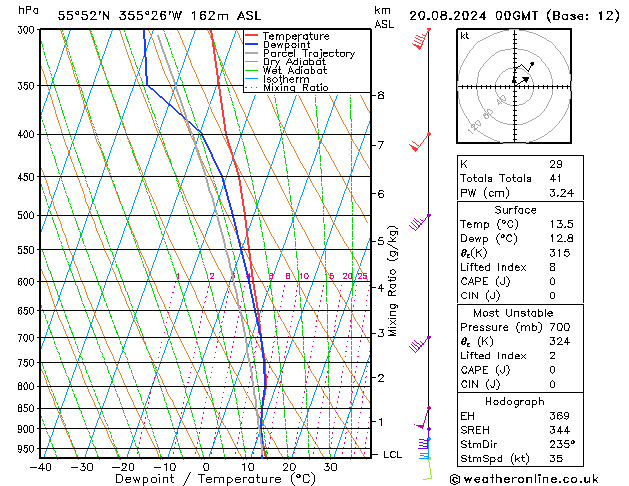The height and width of the screenshot is (486, 629).
Task: Click the wind barb at 300 hPa
Action: coord(421,40)
